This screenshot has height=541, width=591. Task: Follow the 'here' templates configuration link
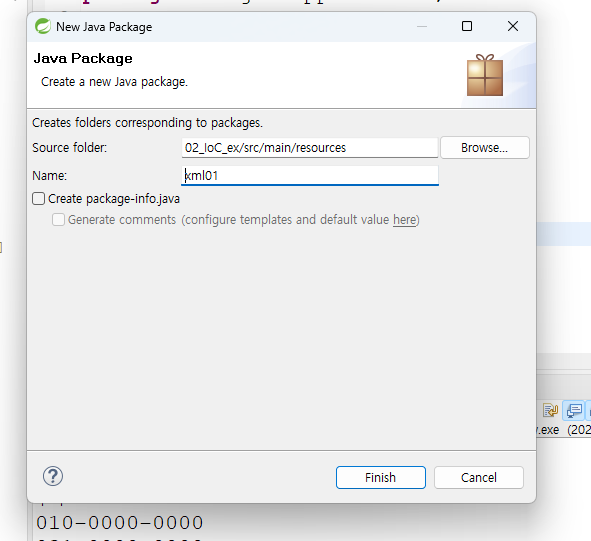point(404,219)
